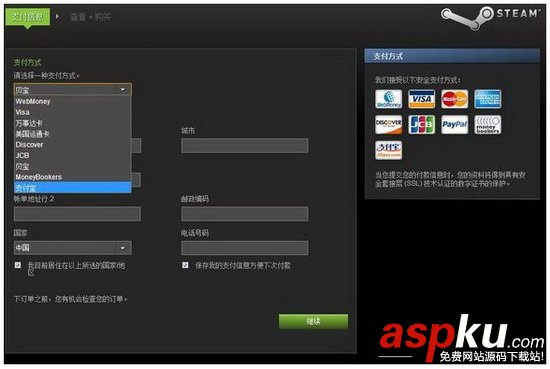Choose 万事达卡 in the payment list

click(x=73, y=123)
